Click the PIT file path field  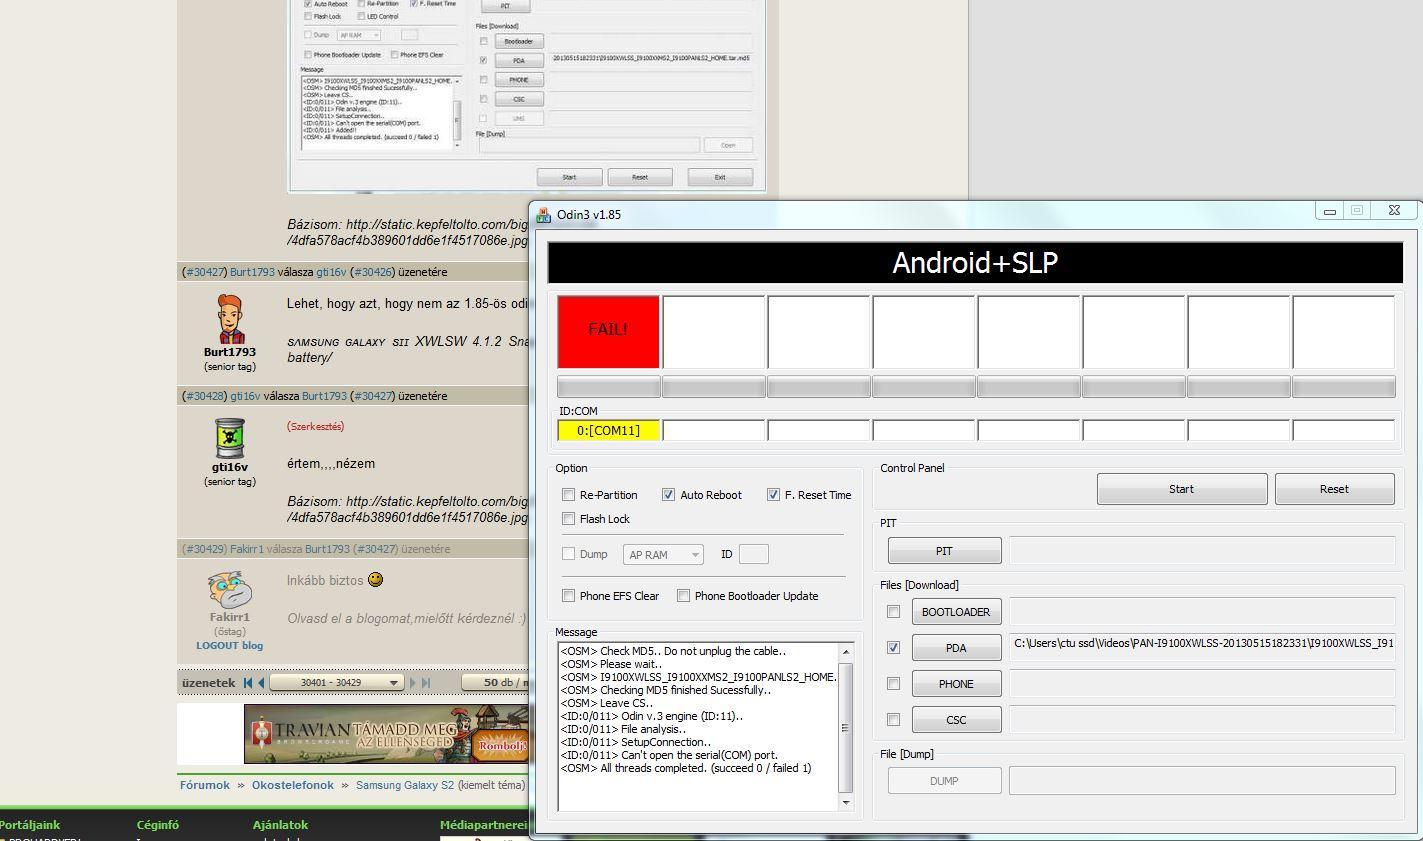(1201, 551)
